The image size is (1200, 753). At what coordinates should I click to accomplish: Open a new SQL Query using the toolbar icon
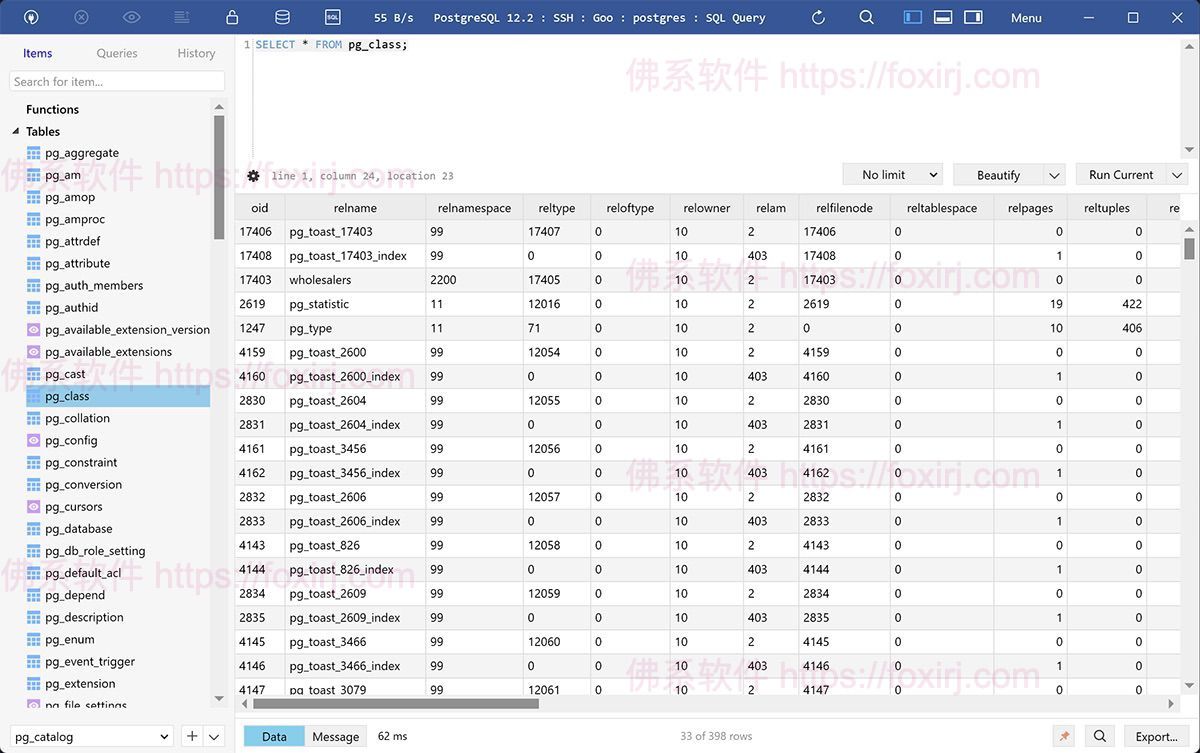click(332, 17)
